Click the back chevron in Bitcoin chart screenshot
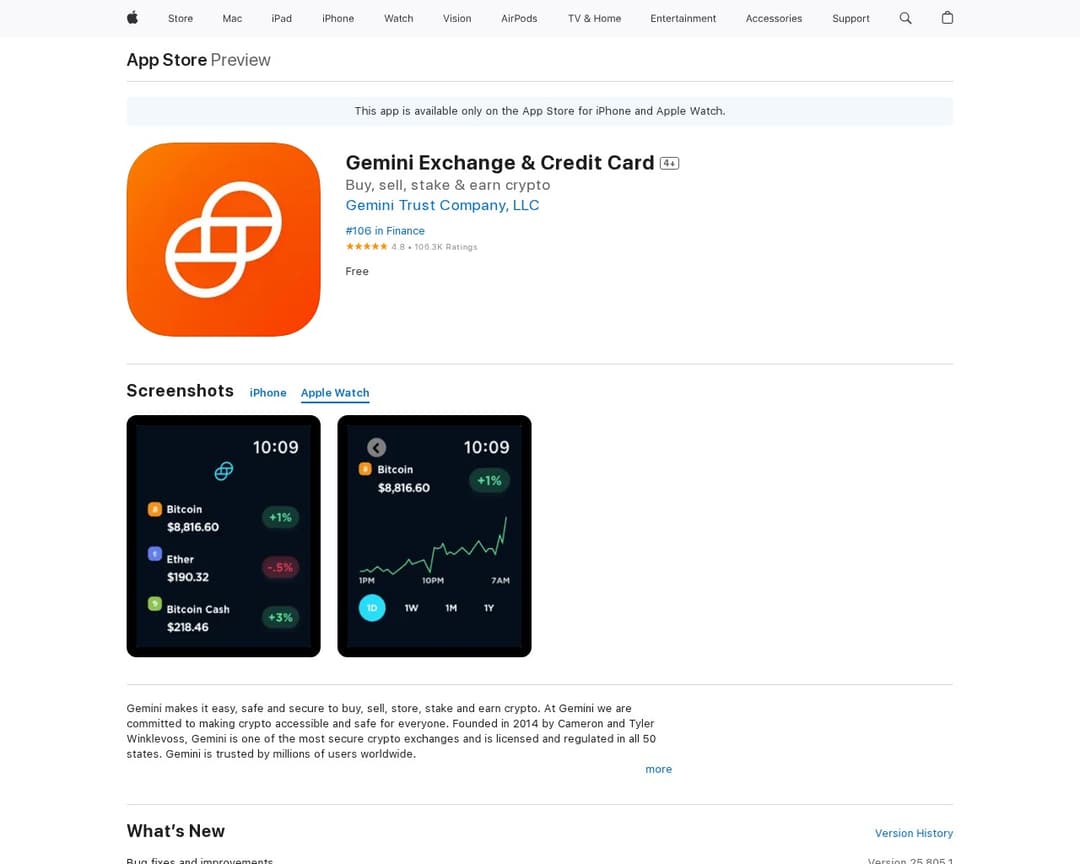This screenshot has height=864, width=1080. coord(376,448)
